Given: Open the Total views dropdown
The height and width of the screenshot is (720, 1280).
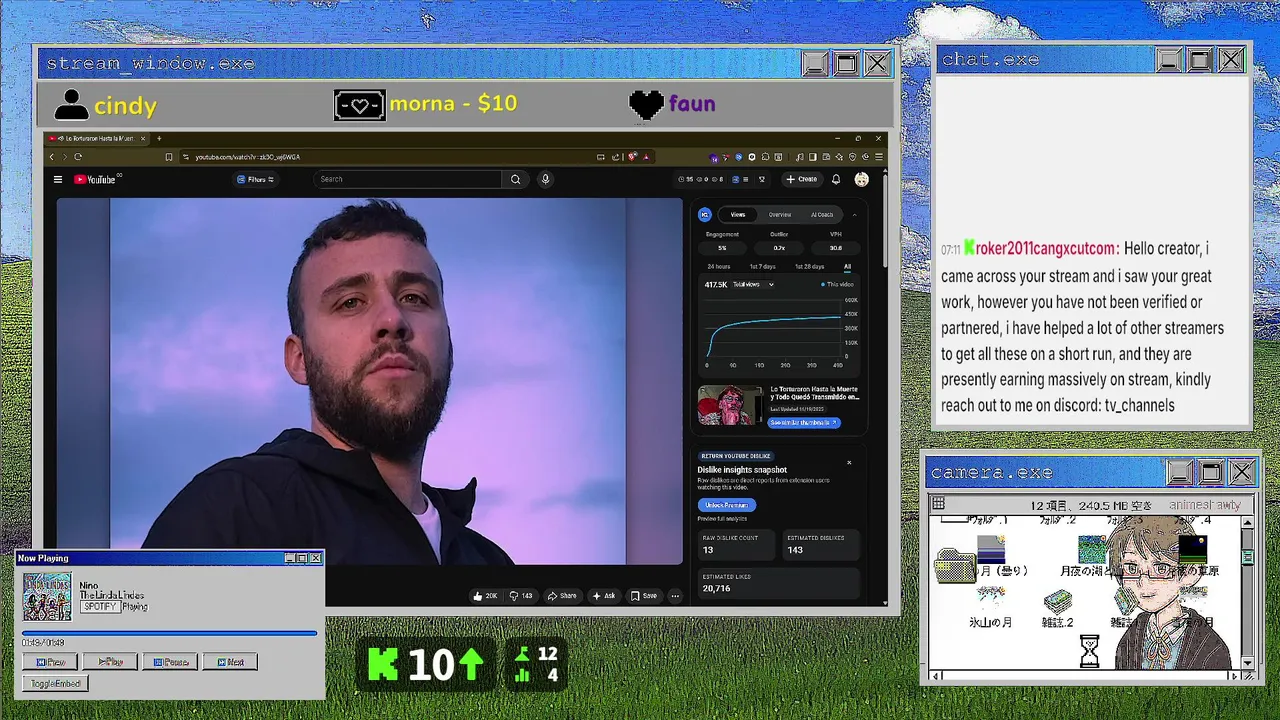Looking at the screenshot, I should (x=753, y=285).
